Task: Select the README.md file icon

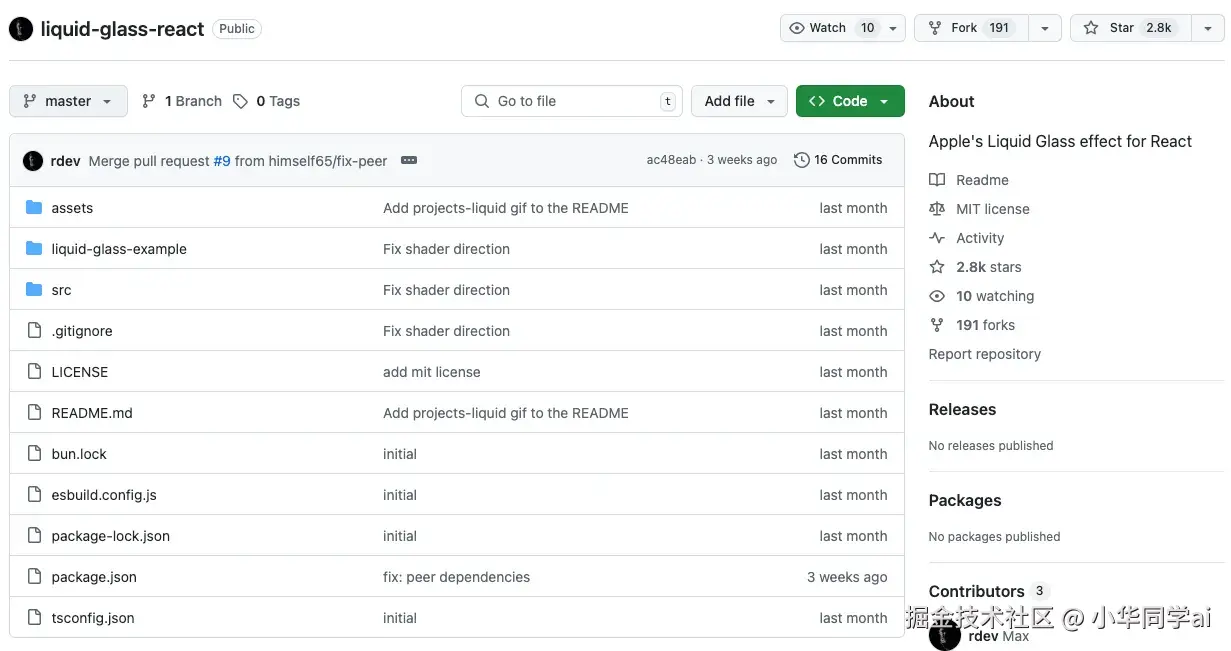Action: [34, 413]
